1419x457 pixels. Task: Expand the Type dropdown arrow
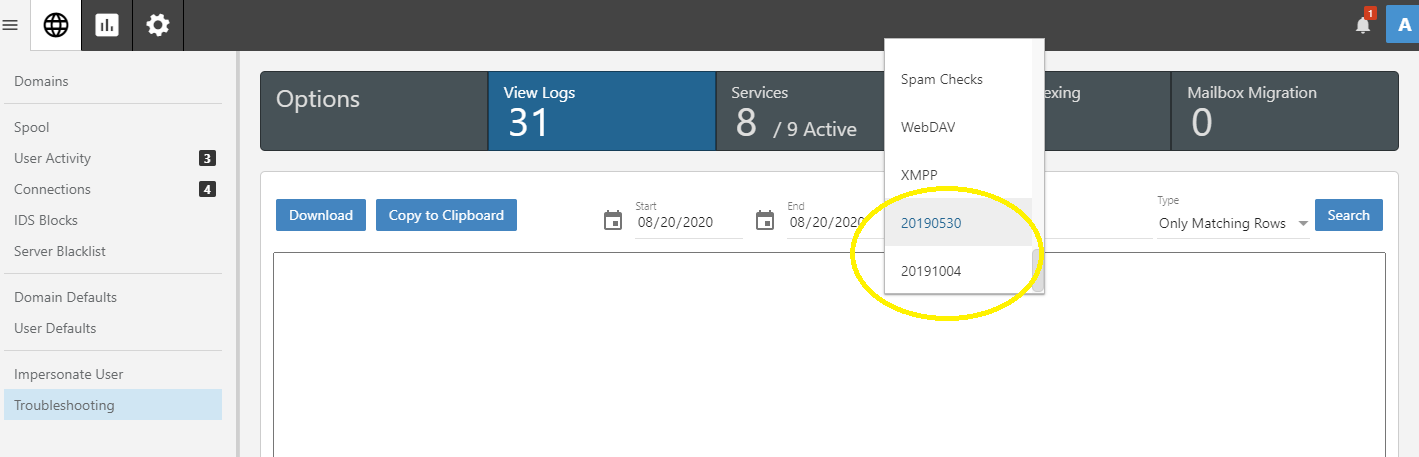coord(1303,224)
